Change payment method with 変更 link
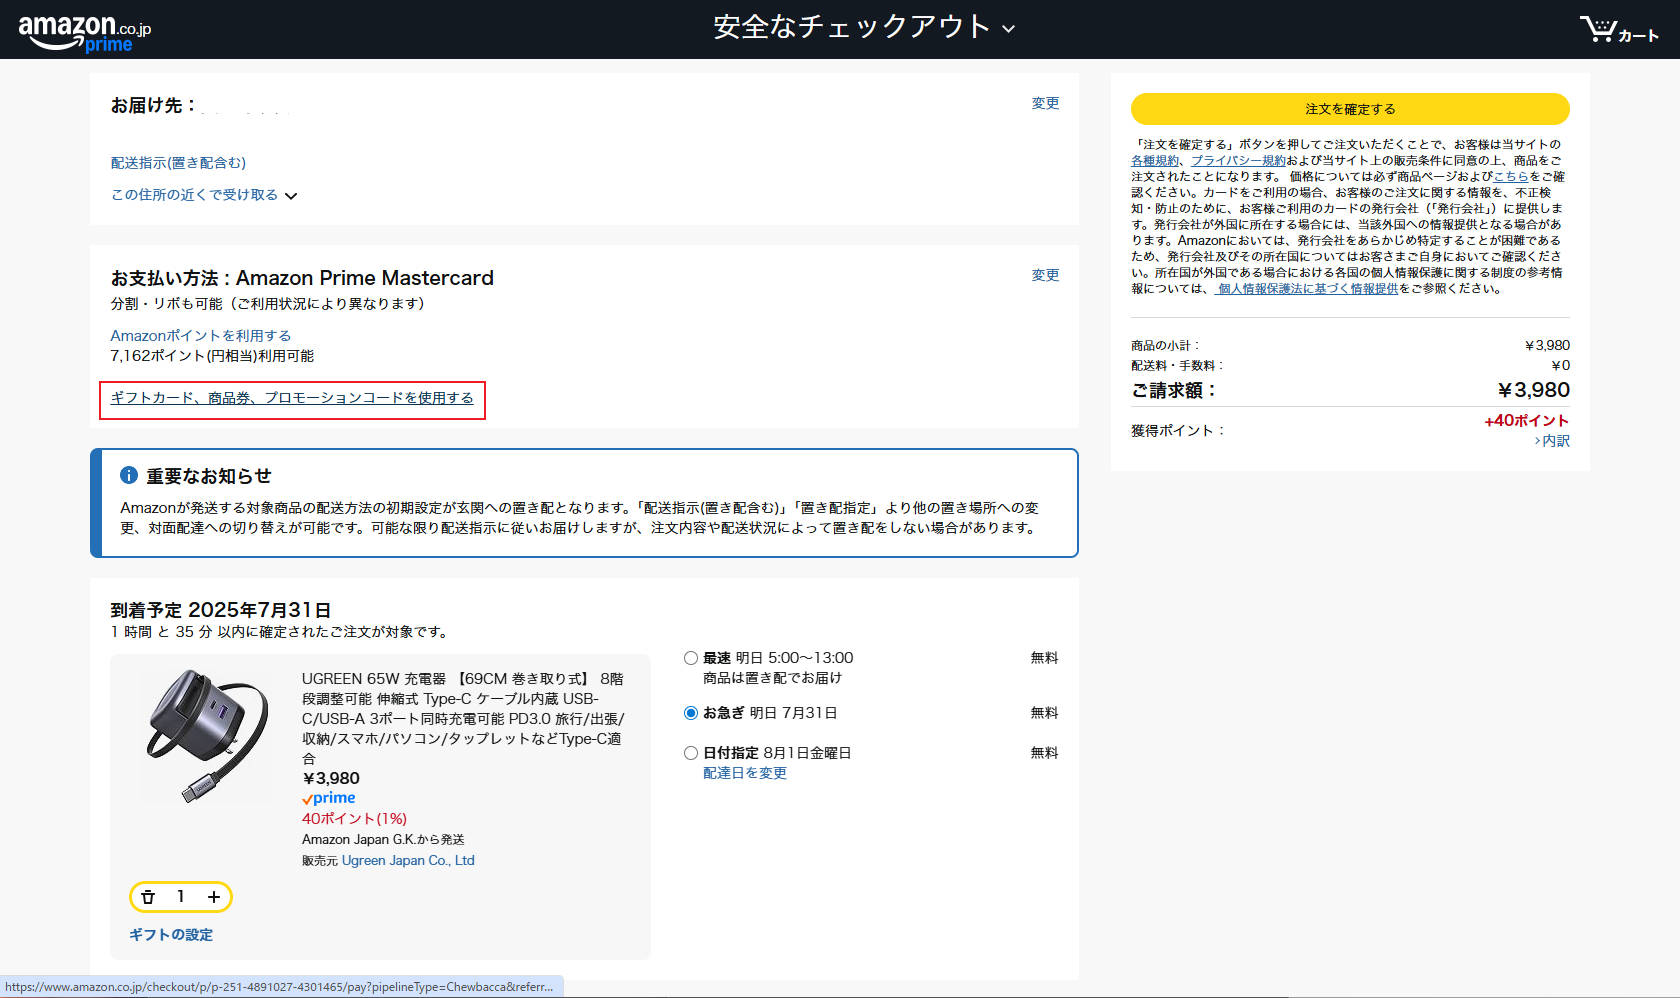 point(1045,275)
